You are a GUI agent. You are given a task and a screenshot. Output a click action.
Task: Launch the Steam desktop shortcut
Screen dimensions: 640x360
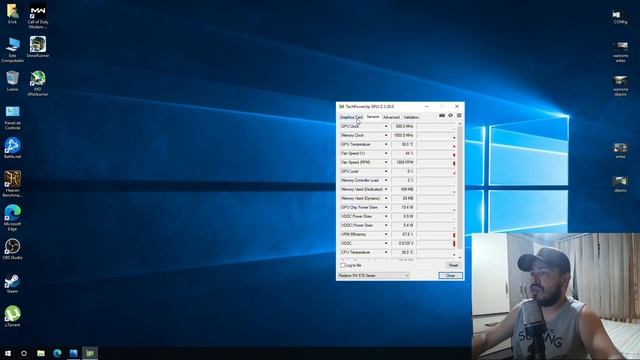(x=13, y=283)
